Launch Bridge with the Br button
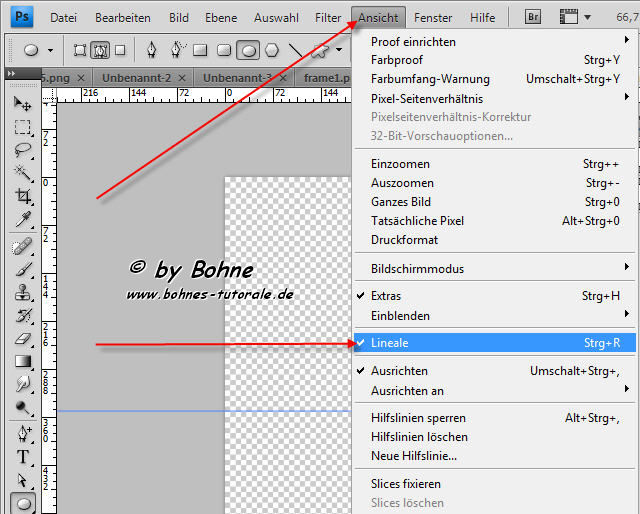Viewport: 640px width, 514px height. pos(533,18)
